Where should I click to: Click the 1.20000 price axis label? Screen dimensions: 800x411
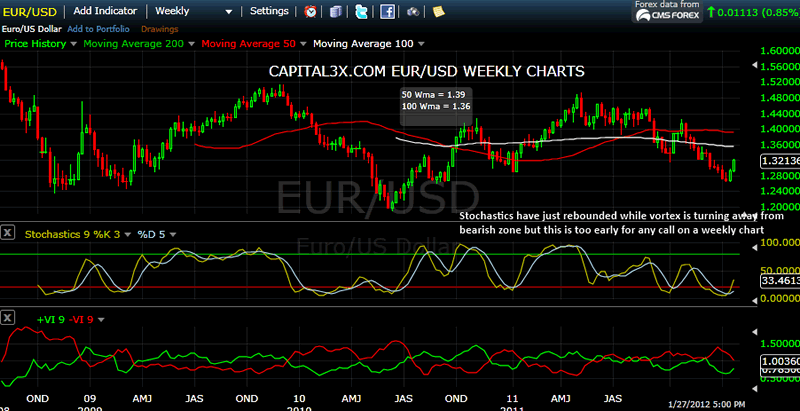click(x=780, y=207)
